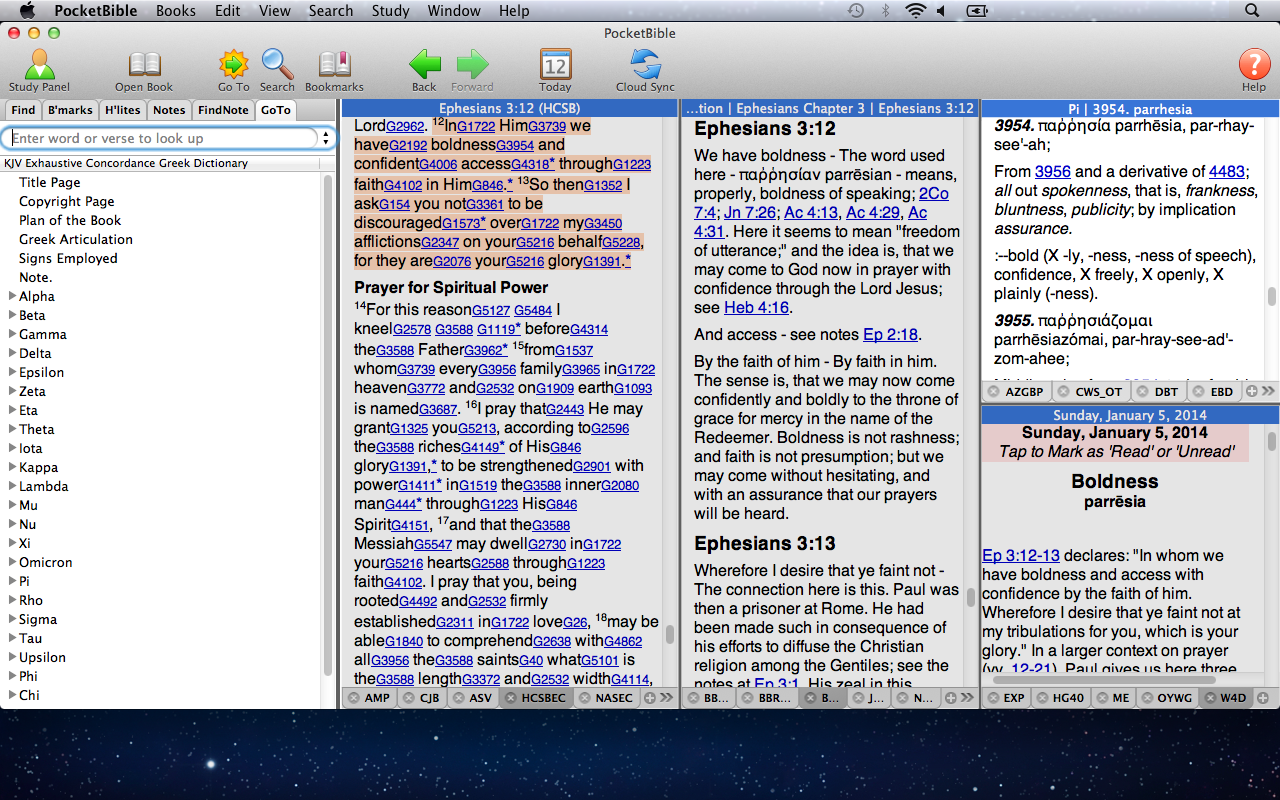The height and width of the screenshot is (800, 1280).
Task: Open the Apple menu
Action: [27, 11]
